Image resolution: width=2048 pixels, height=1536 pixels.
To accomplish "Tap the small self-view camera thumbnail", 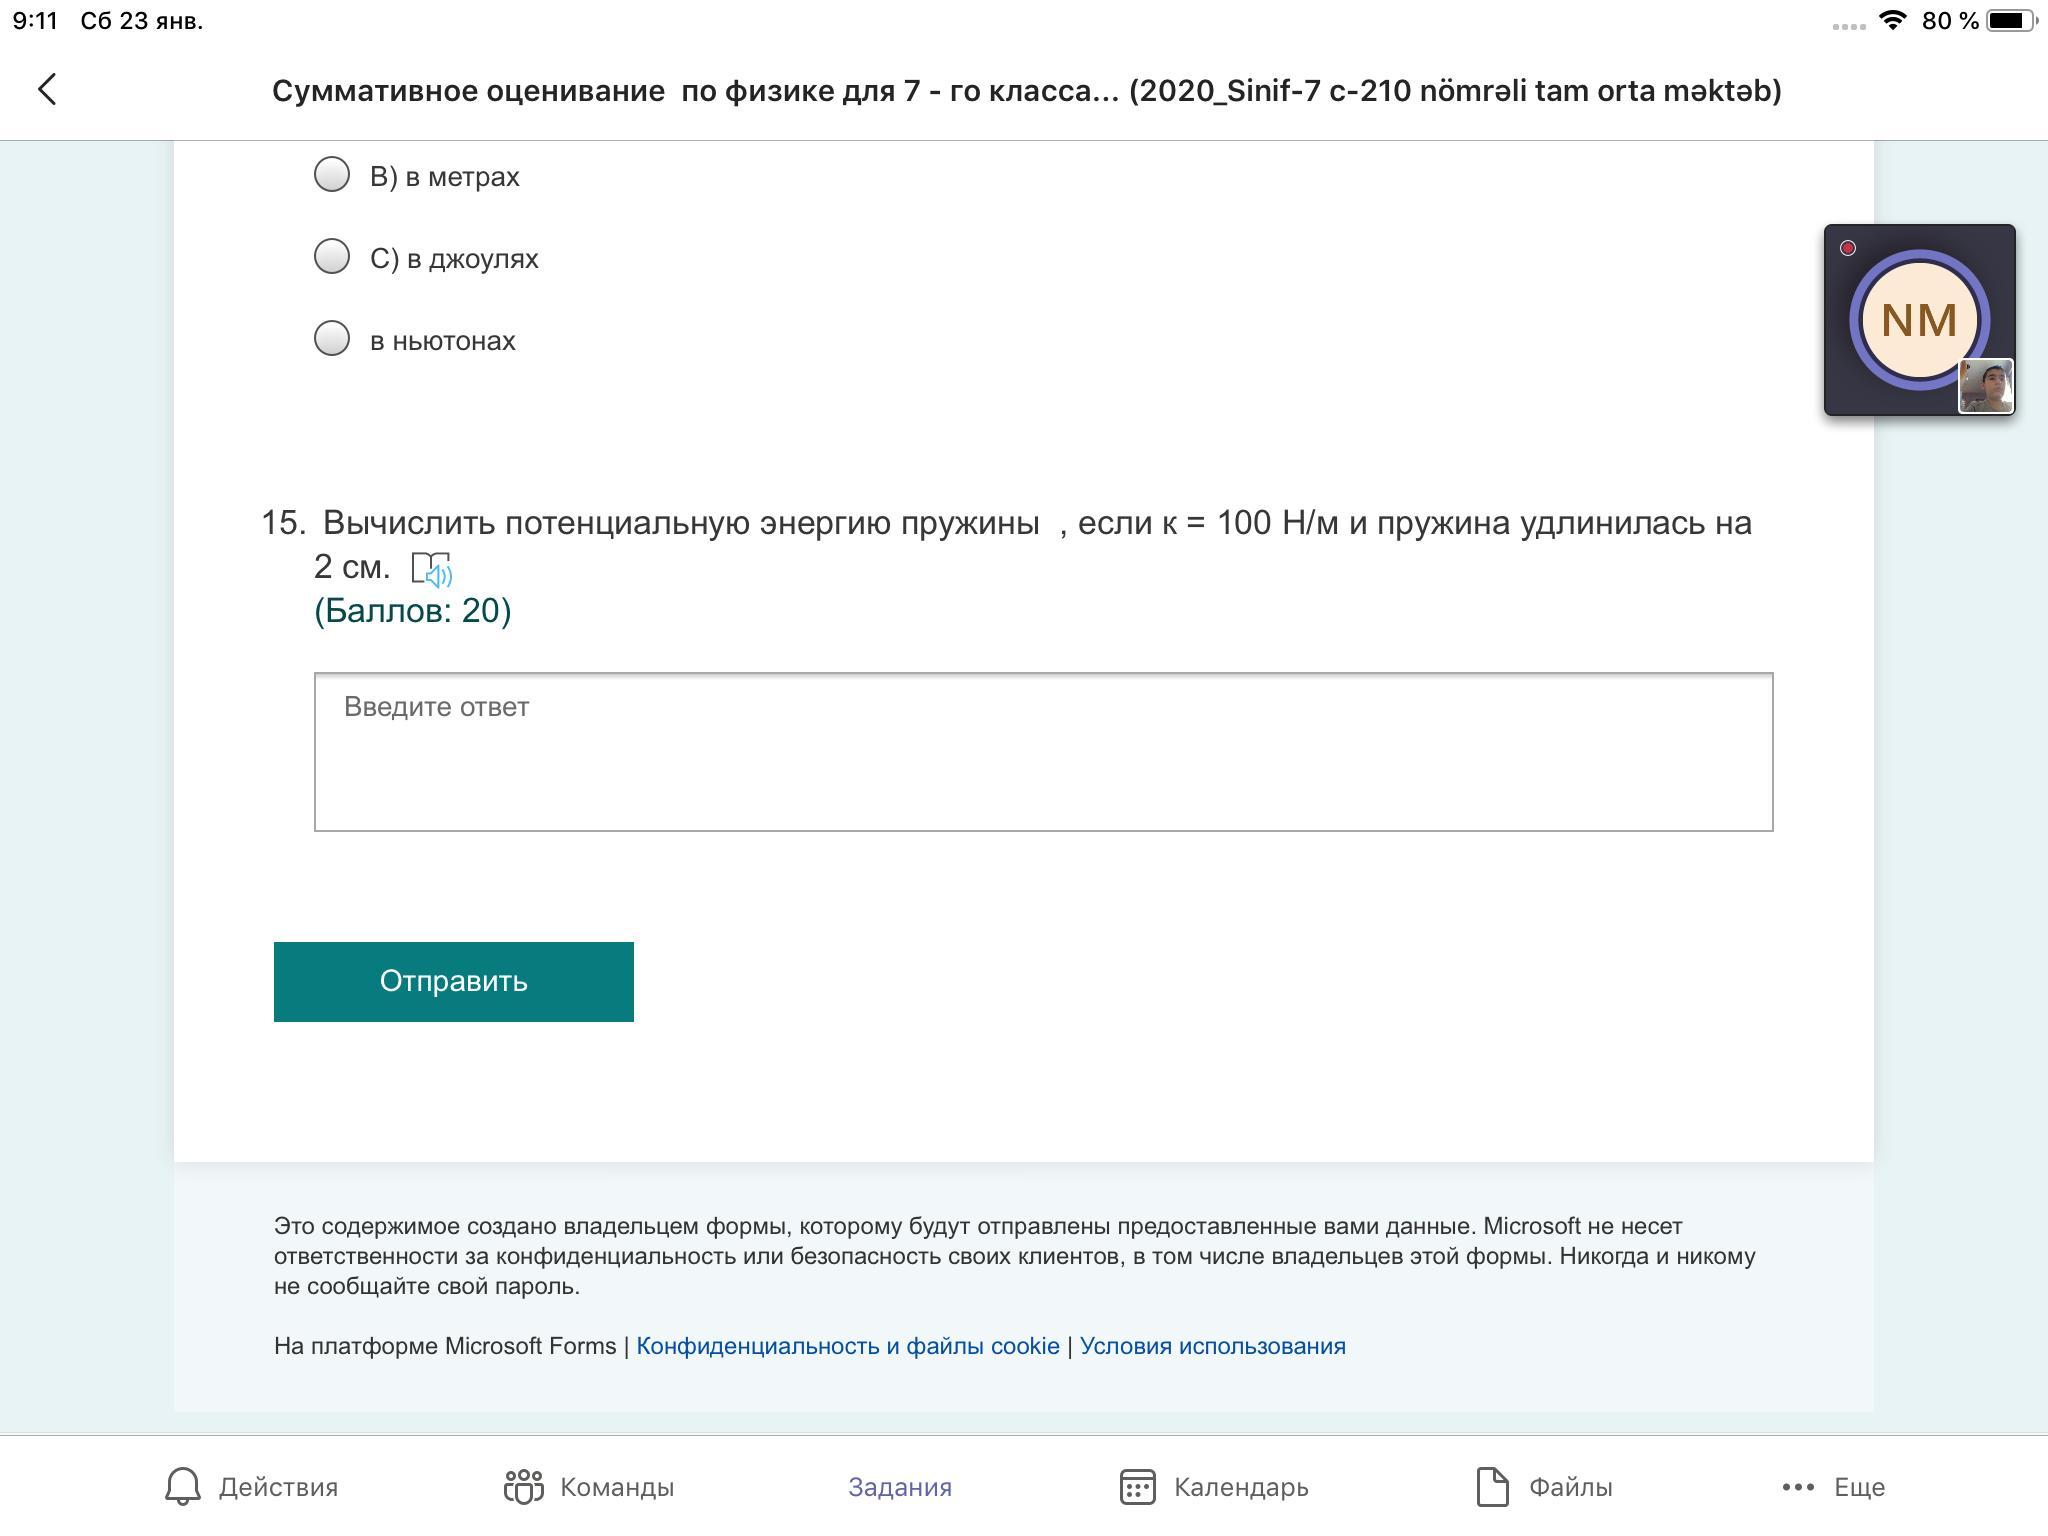I will [1986, 386].
